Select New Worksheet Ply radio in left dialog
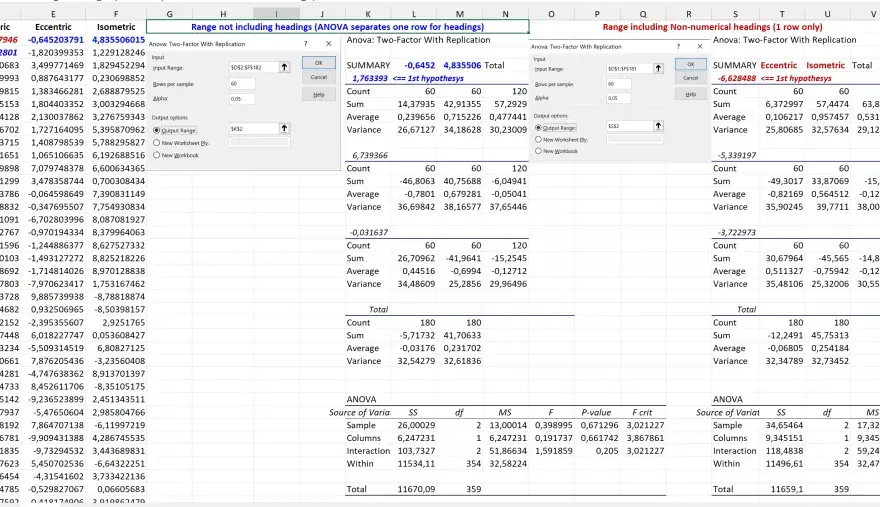 [x=157, y=143]
